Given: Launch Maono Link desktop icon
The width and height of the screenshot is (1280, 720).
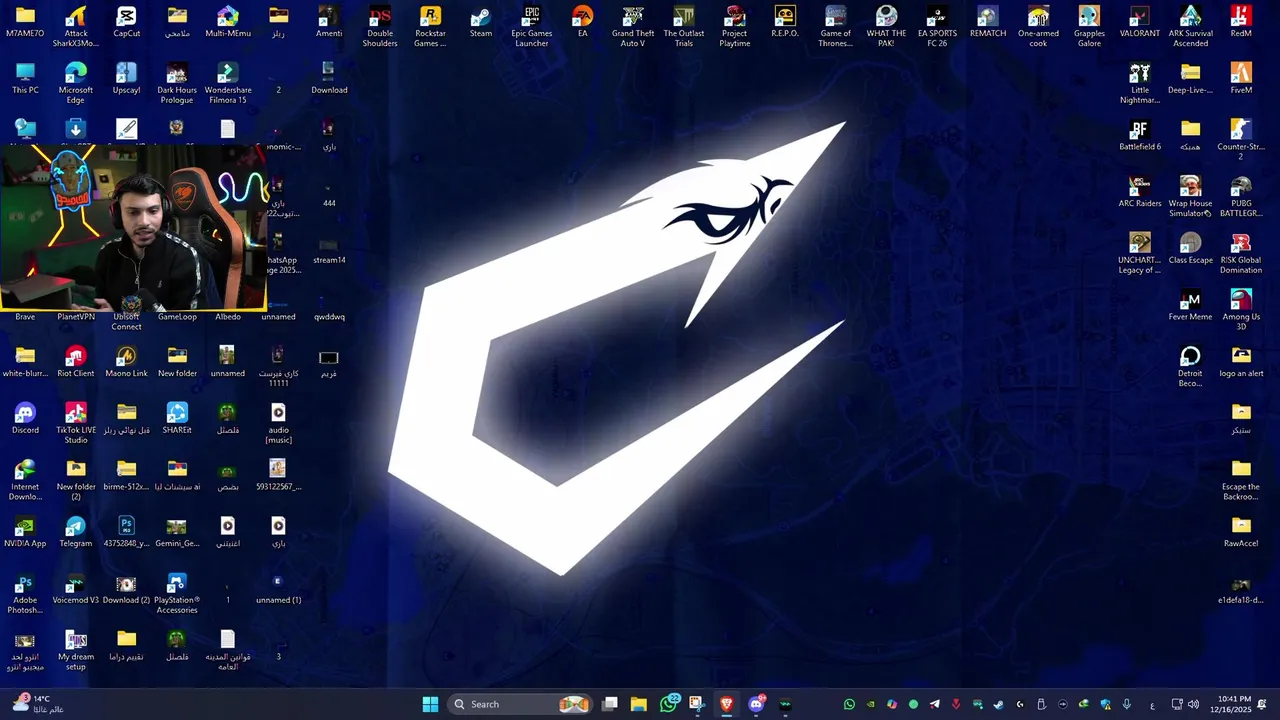Looking at the screenshot, I should [x=126, y=362].
